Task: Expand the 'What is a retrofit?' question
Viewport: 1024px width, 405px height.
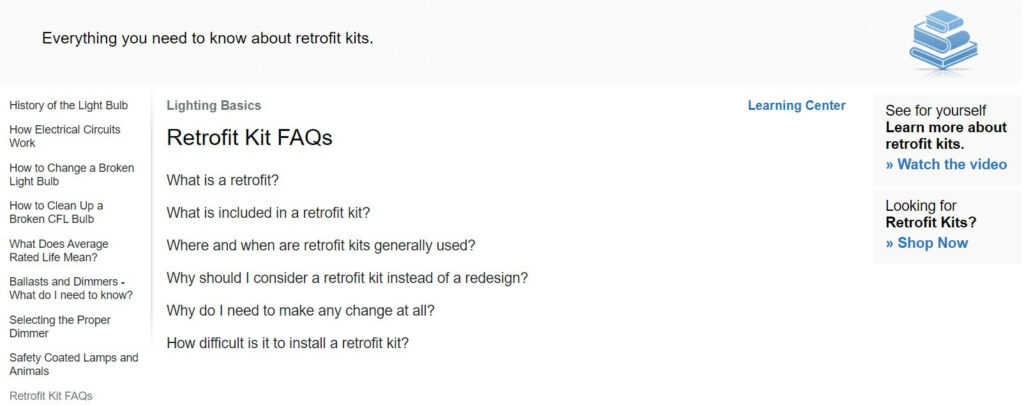Action: click(x=222, y=180)
